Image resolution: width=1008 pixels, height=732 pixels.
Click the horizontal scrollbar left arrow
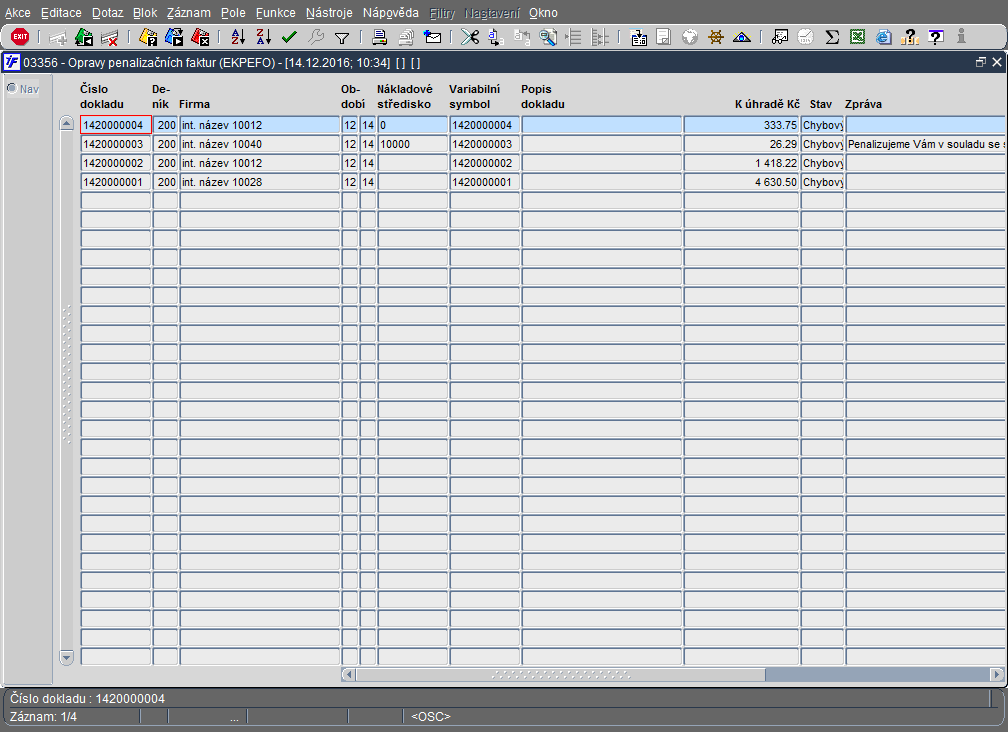click(348, 674)
